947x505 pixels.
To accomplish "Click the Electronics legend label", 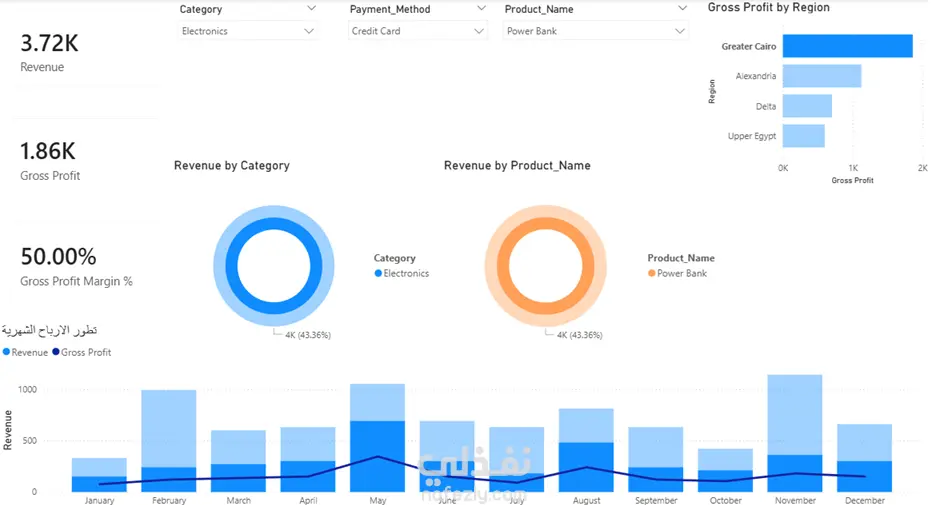I will pyautogui.click(x=406, y=273).
